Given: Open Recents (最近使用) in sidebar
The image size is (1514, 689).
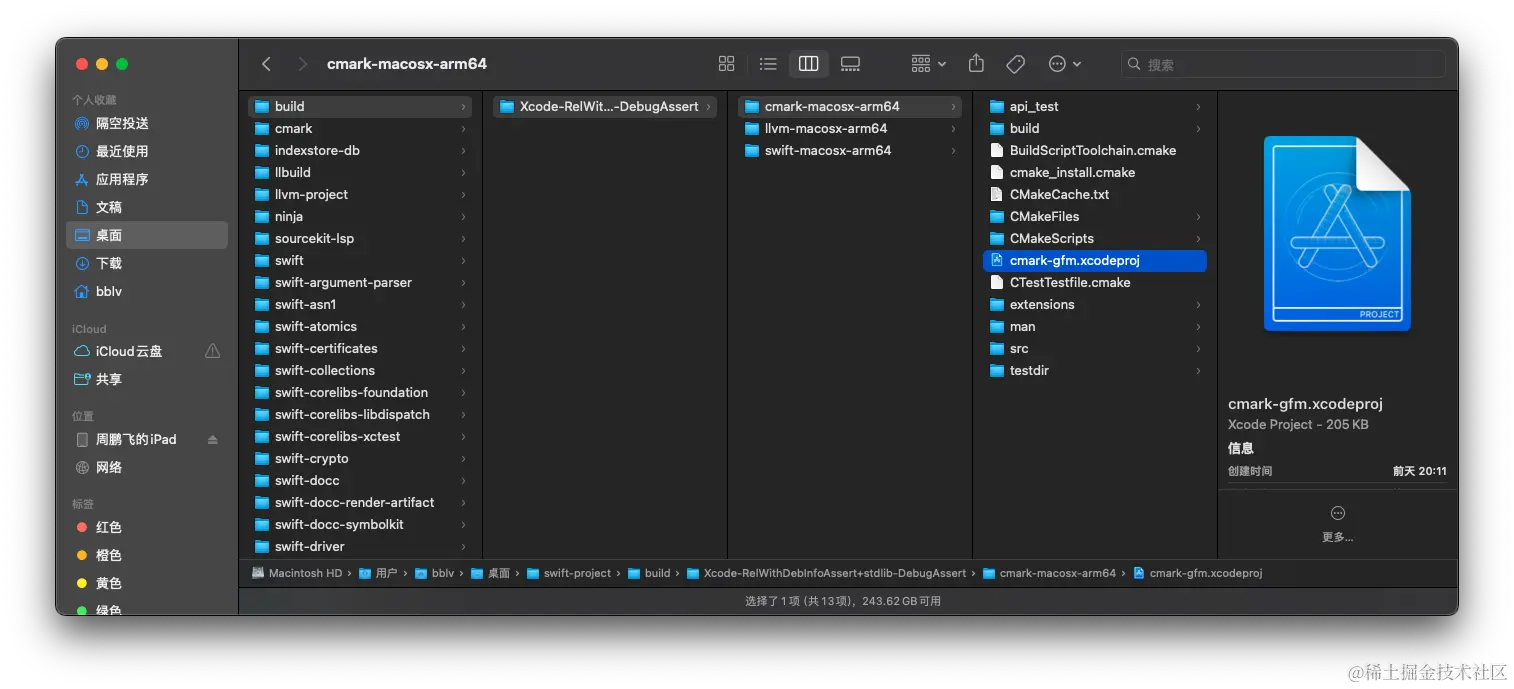Looking at the screenshot, I should (147, 151).
